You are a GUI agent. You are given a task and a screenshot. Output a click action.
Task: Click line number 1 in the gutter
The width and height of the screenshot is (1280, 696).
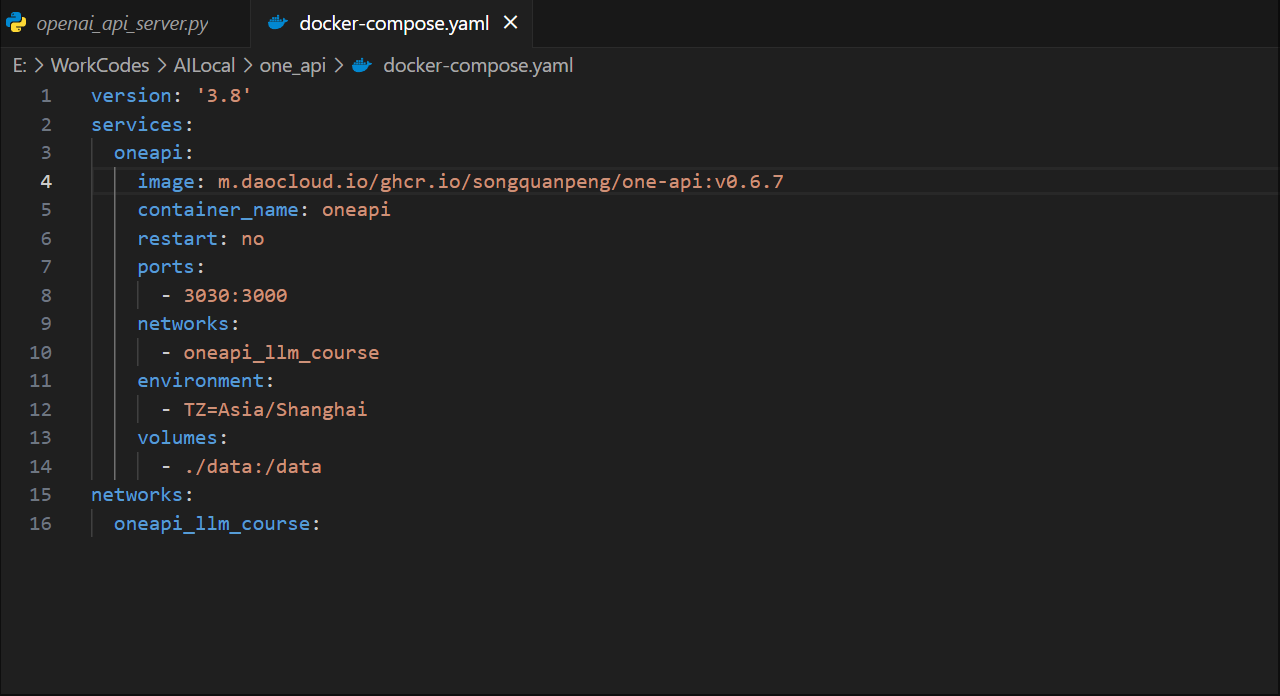click(x=46, y=96)
